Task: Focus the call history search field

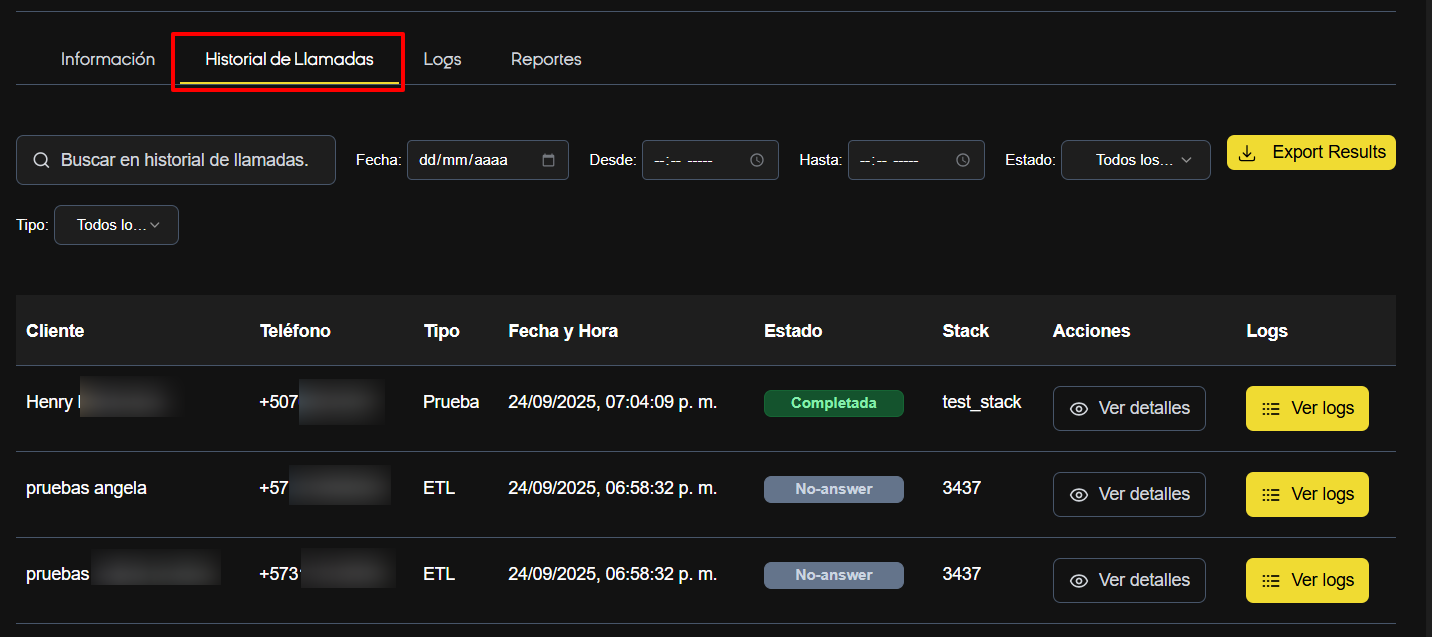Action: point(185,160)
